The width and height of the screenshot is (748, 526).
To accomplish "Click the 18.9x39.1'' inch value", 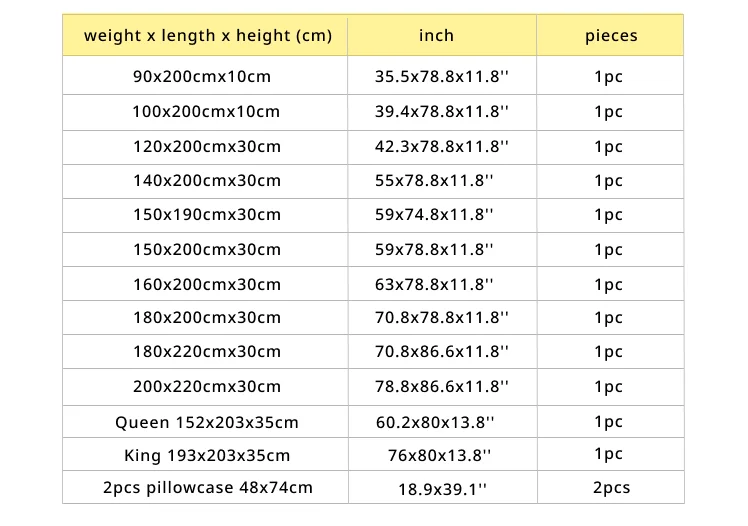I will [x=442, y=489].
